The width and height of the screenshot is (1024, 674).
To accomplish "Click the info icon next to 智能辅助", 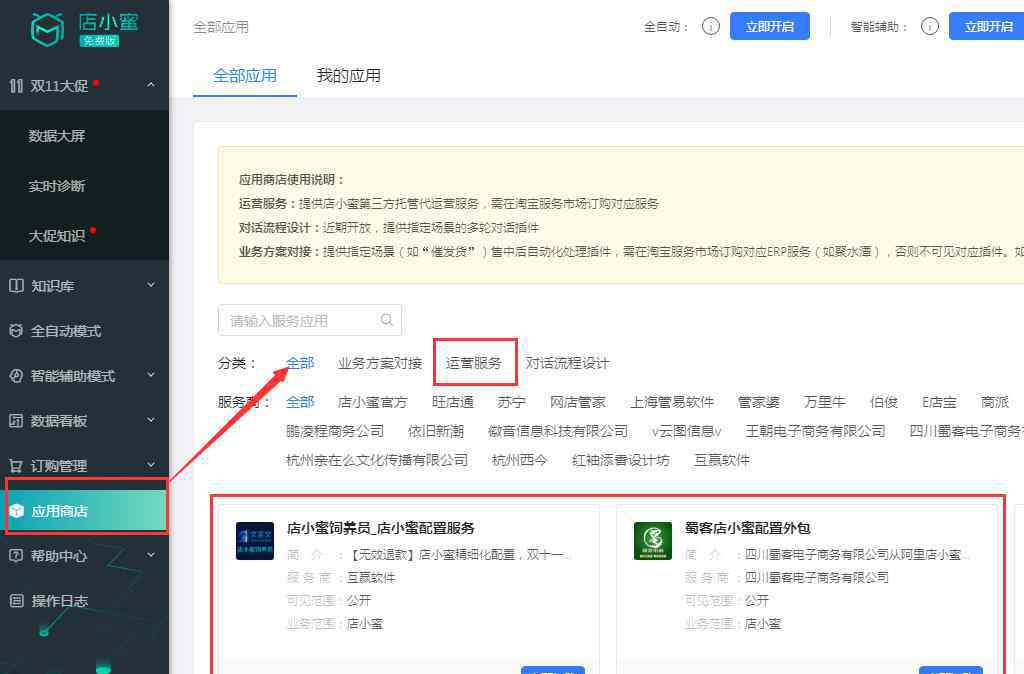I will click(x=929, y=26).
